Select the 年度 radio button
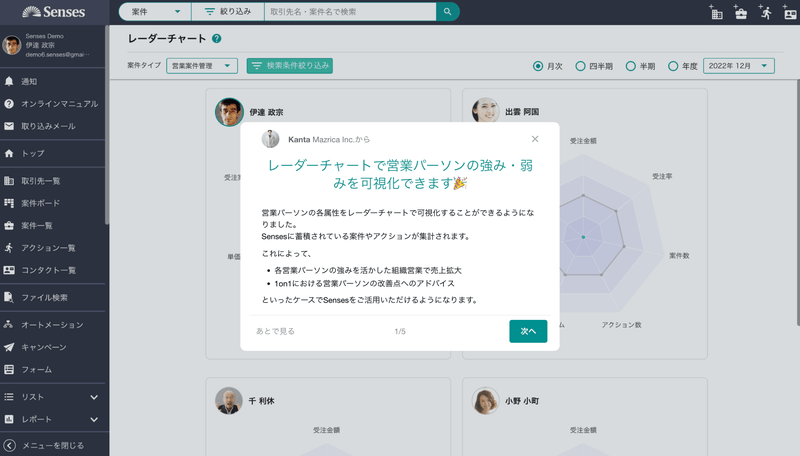800x456 pixels. [673, 66]
